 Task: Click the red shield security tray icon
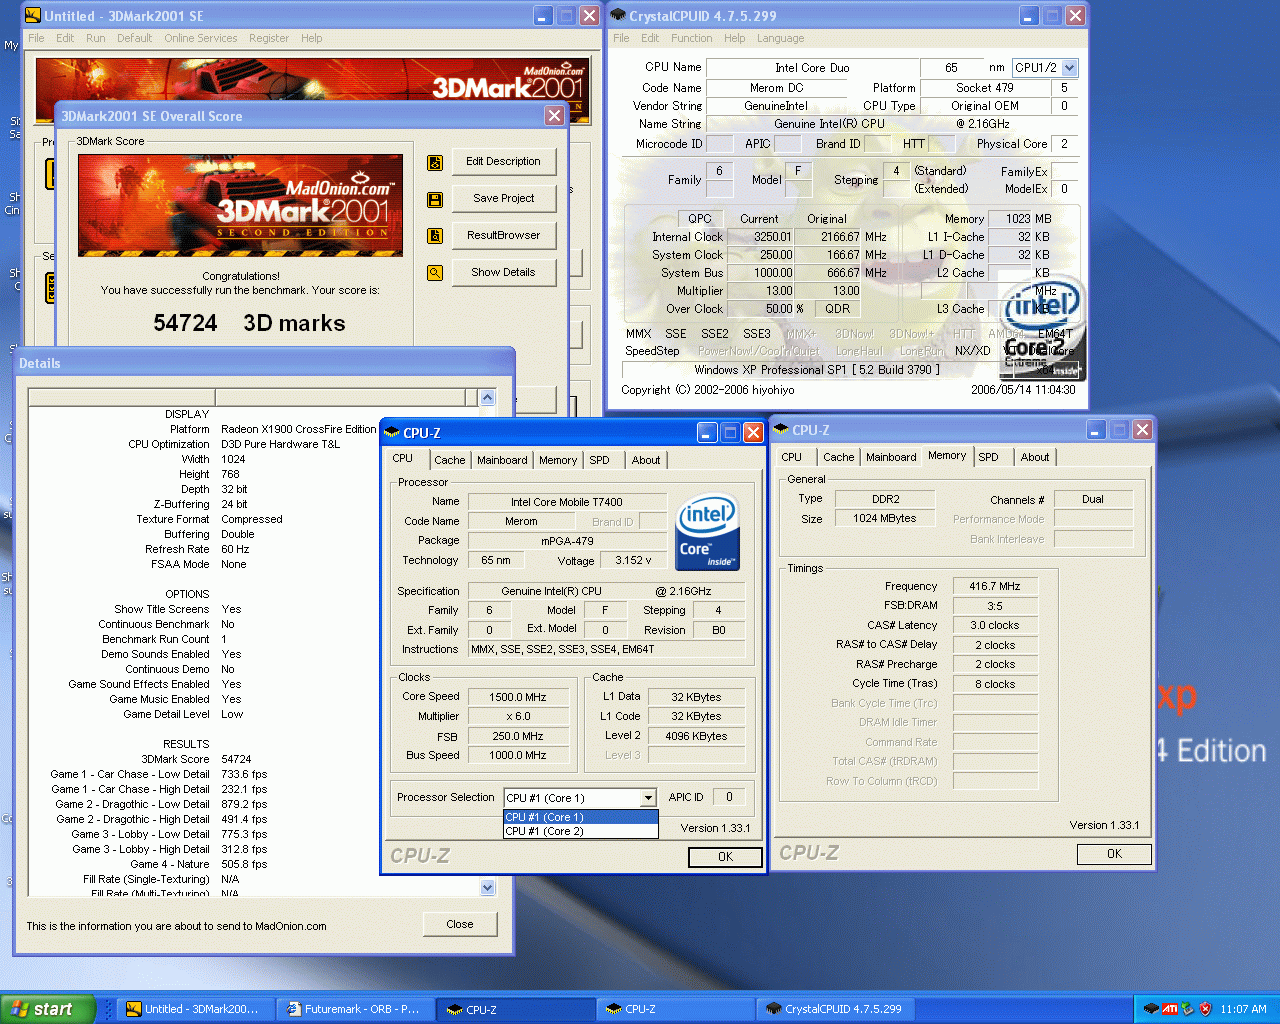pyautogui.click(x=1205, y=1009)
